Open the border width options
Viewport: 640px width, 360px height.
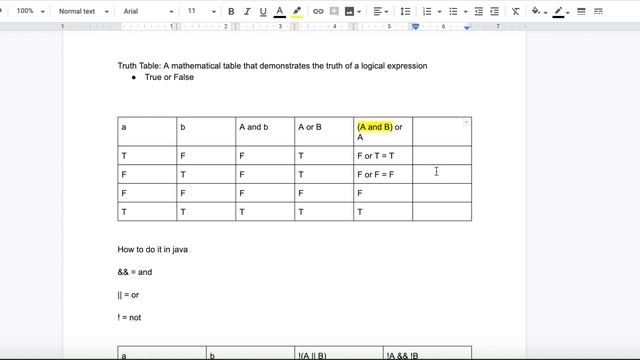pyautogui.click(x=581, y=11)
